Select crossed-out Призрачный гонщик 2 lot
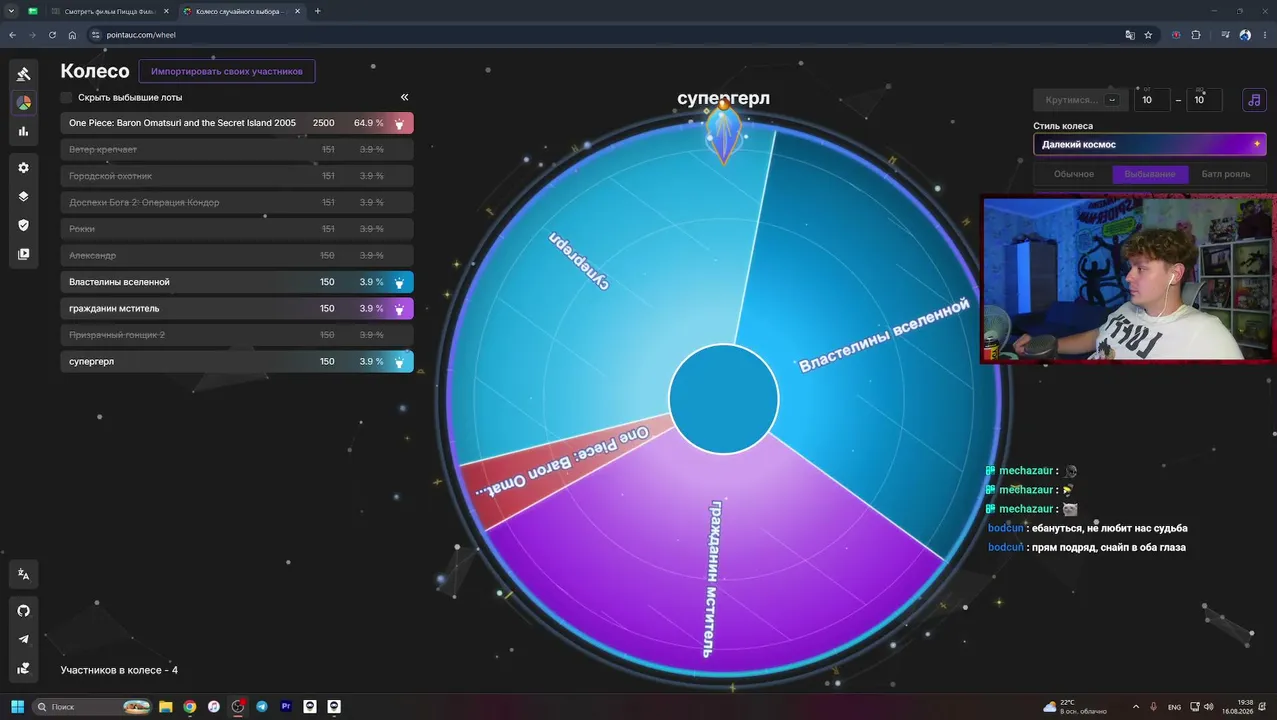Viewport: 1277px width, 720px height. [x=237, y=335]
